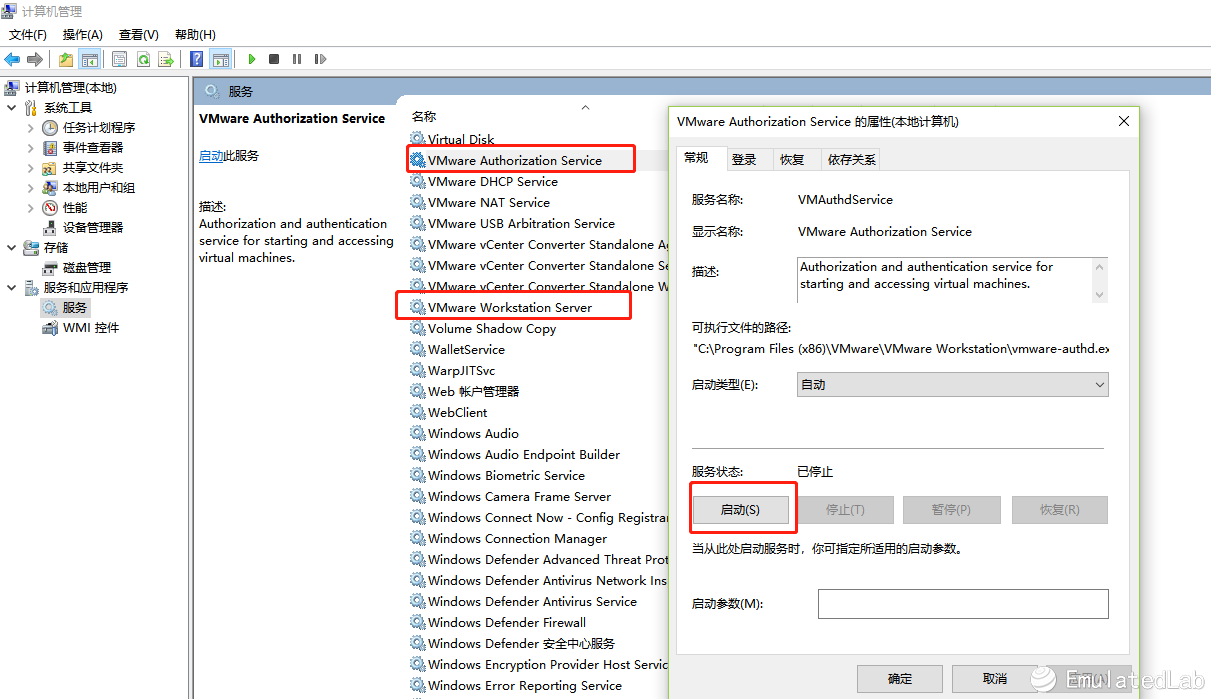The image size is (1211, 699).
Task: Open the 文件(F) menu
Action: tap(28, 35)
